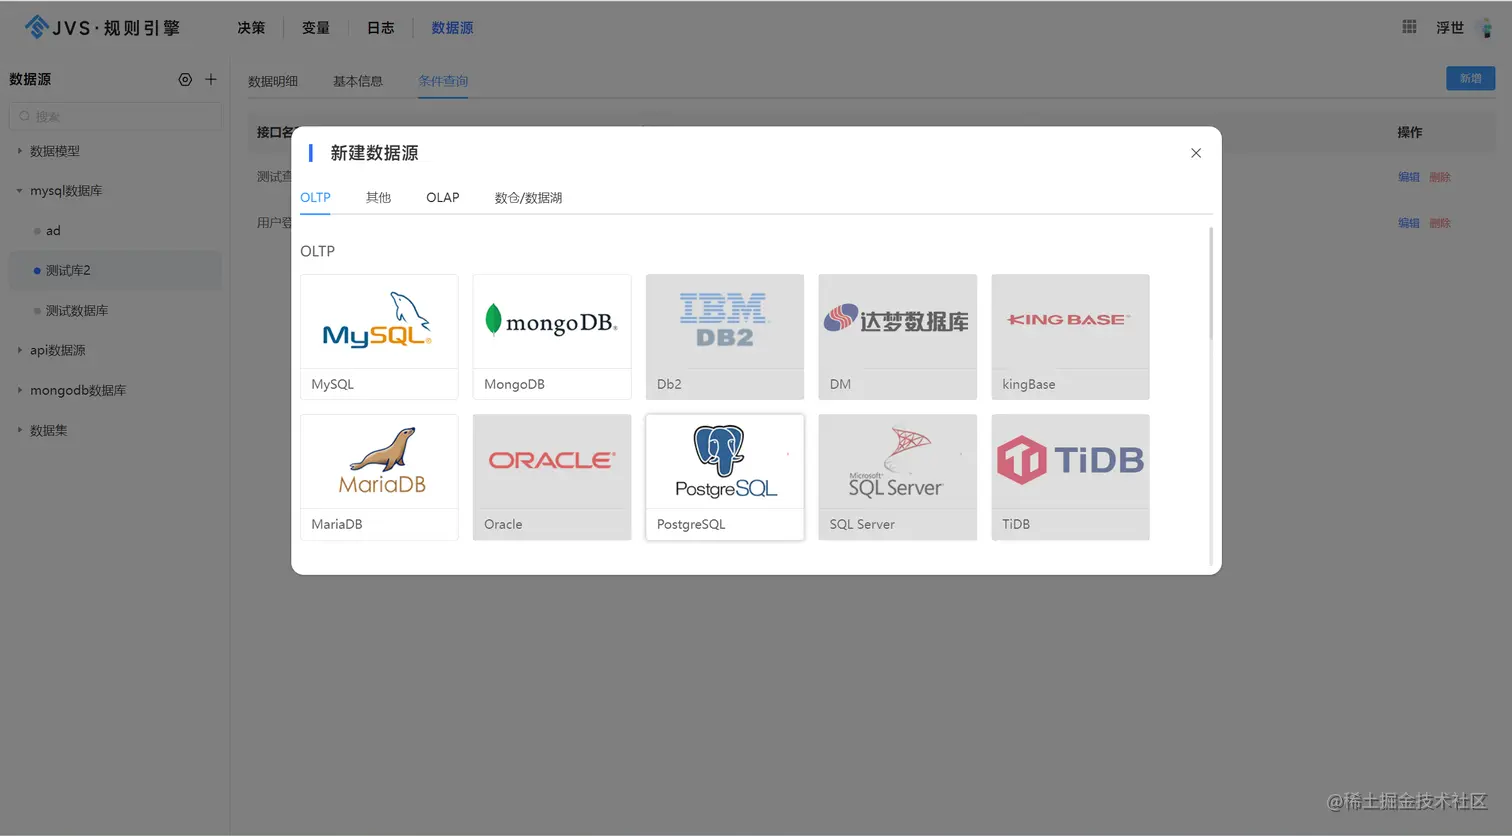Select the SQL Server card
The image size is (1512, 836).
tap(897, 477)
